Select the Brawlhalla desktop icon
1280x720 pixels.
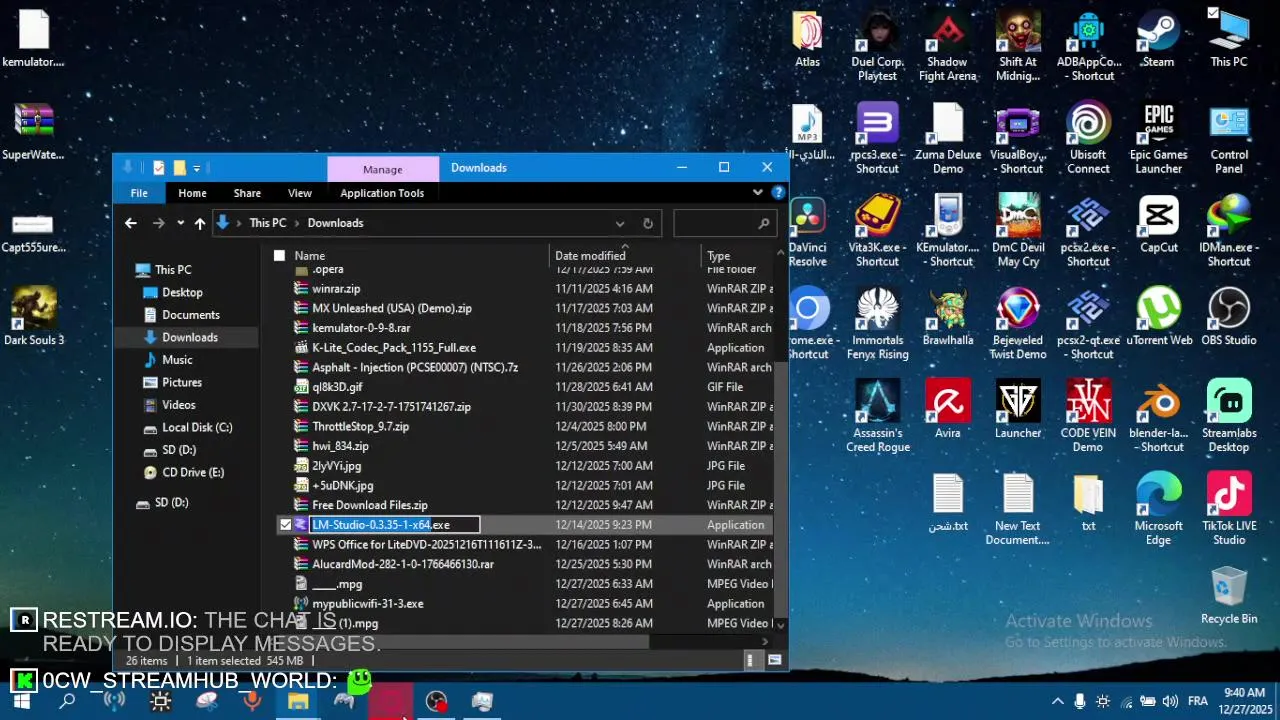coord(947,318)
